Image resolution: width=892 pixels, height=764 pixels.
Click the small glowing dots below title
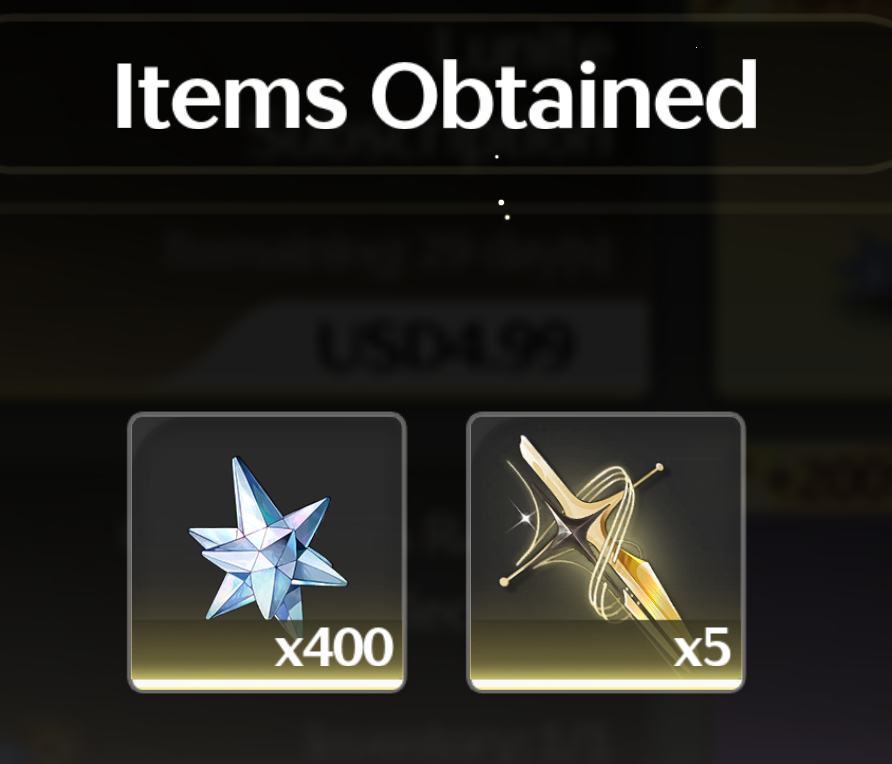(502, 209)
